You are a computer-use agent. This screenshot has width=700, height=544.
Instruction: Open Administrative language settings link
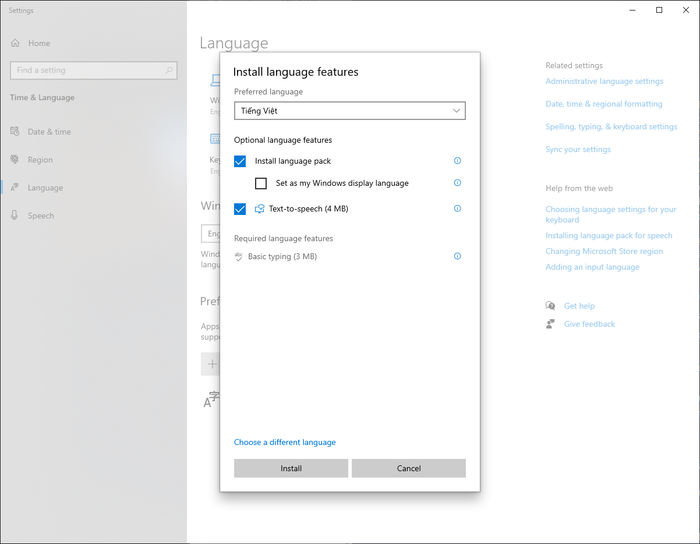604,81
